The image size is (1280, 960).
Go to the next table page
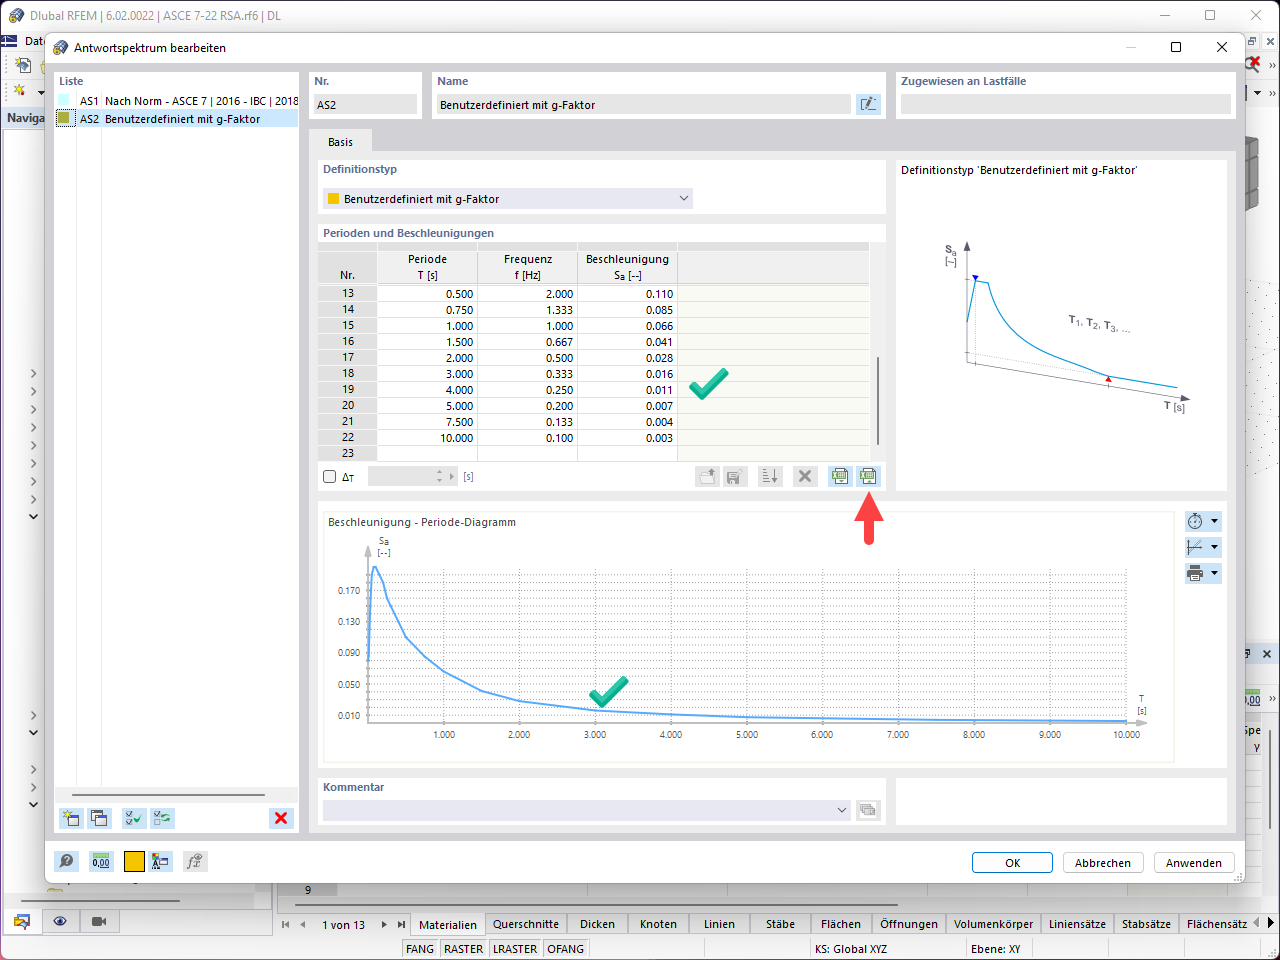[384, 924]
